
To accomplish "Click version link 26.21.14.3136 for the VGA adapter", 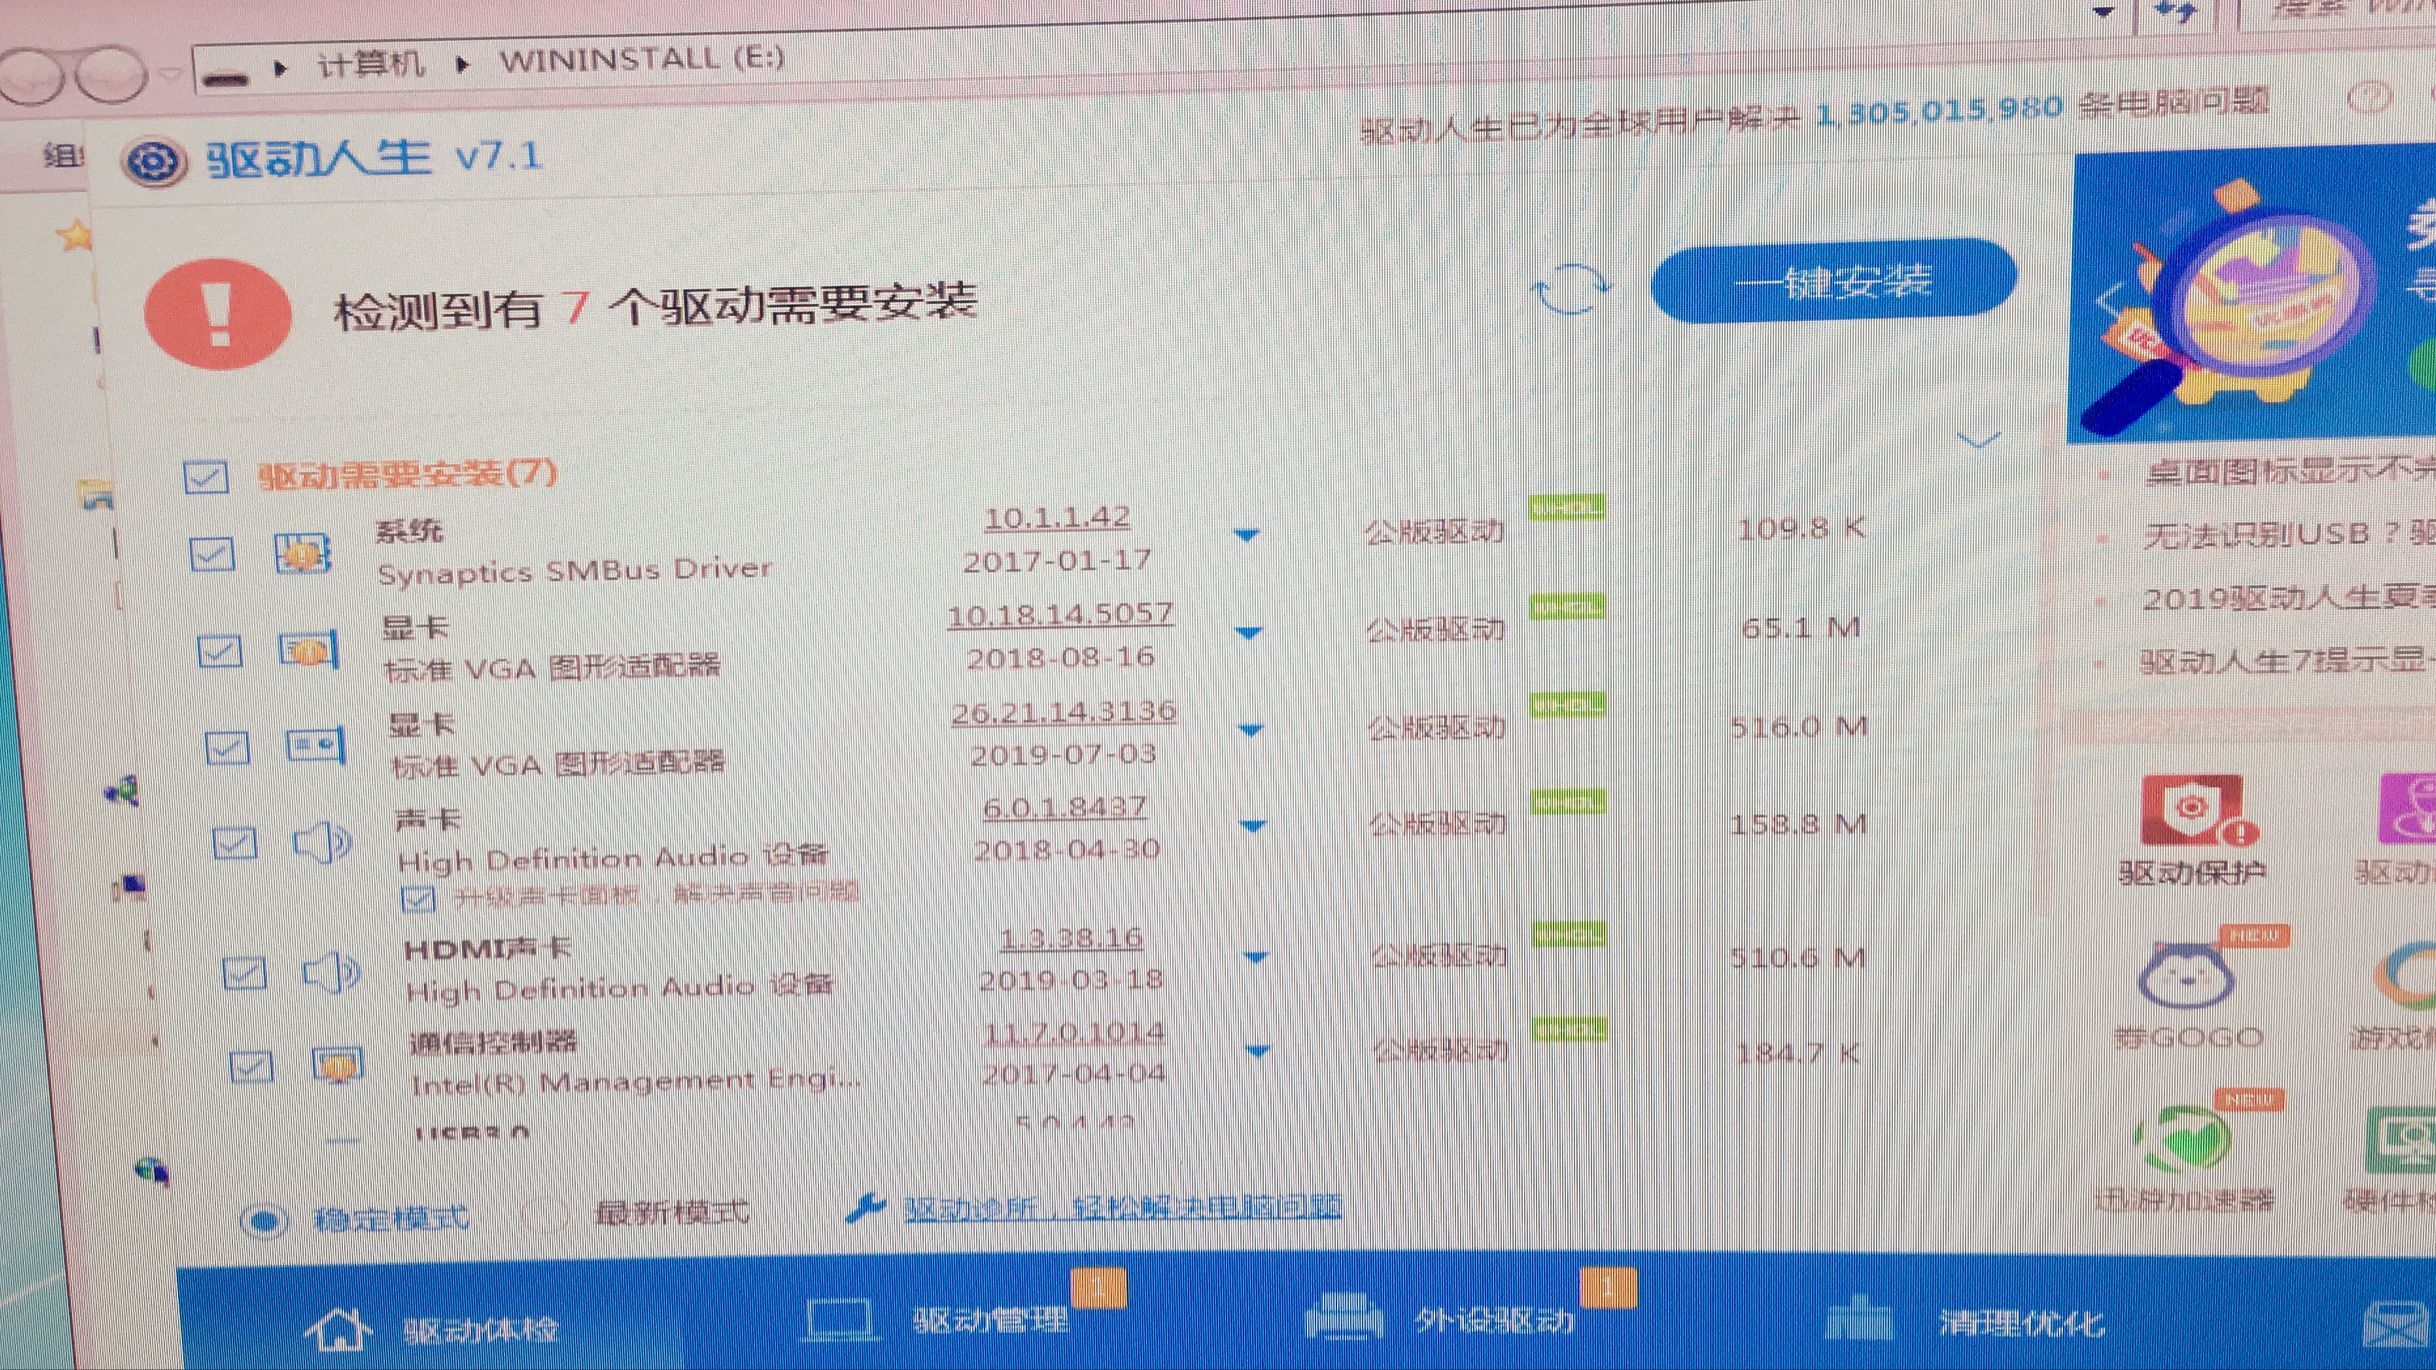I will pos(1063,710).
